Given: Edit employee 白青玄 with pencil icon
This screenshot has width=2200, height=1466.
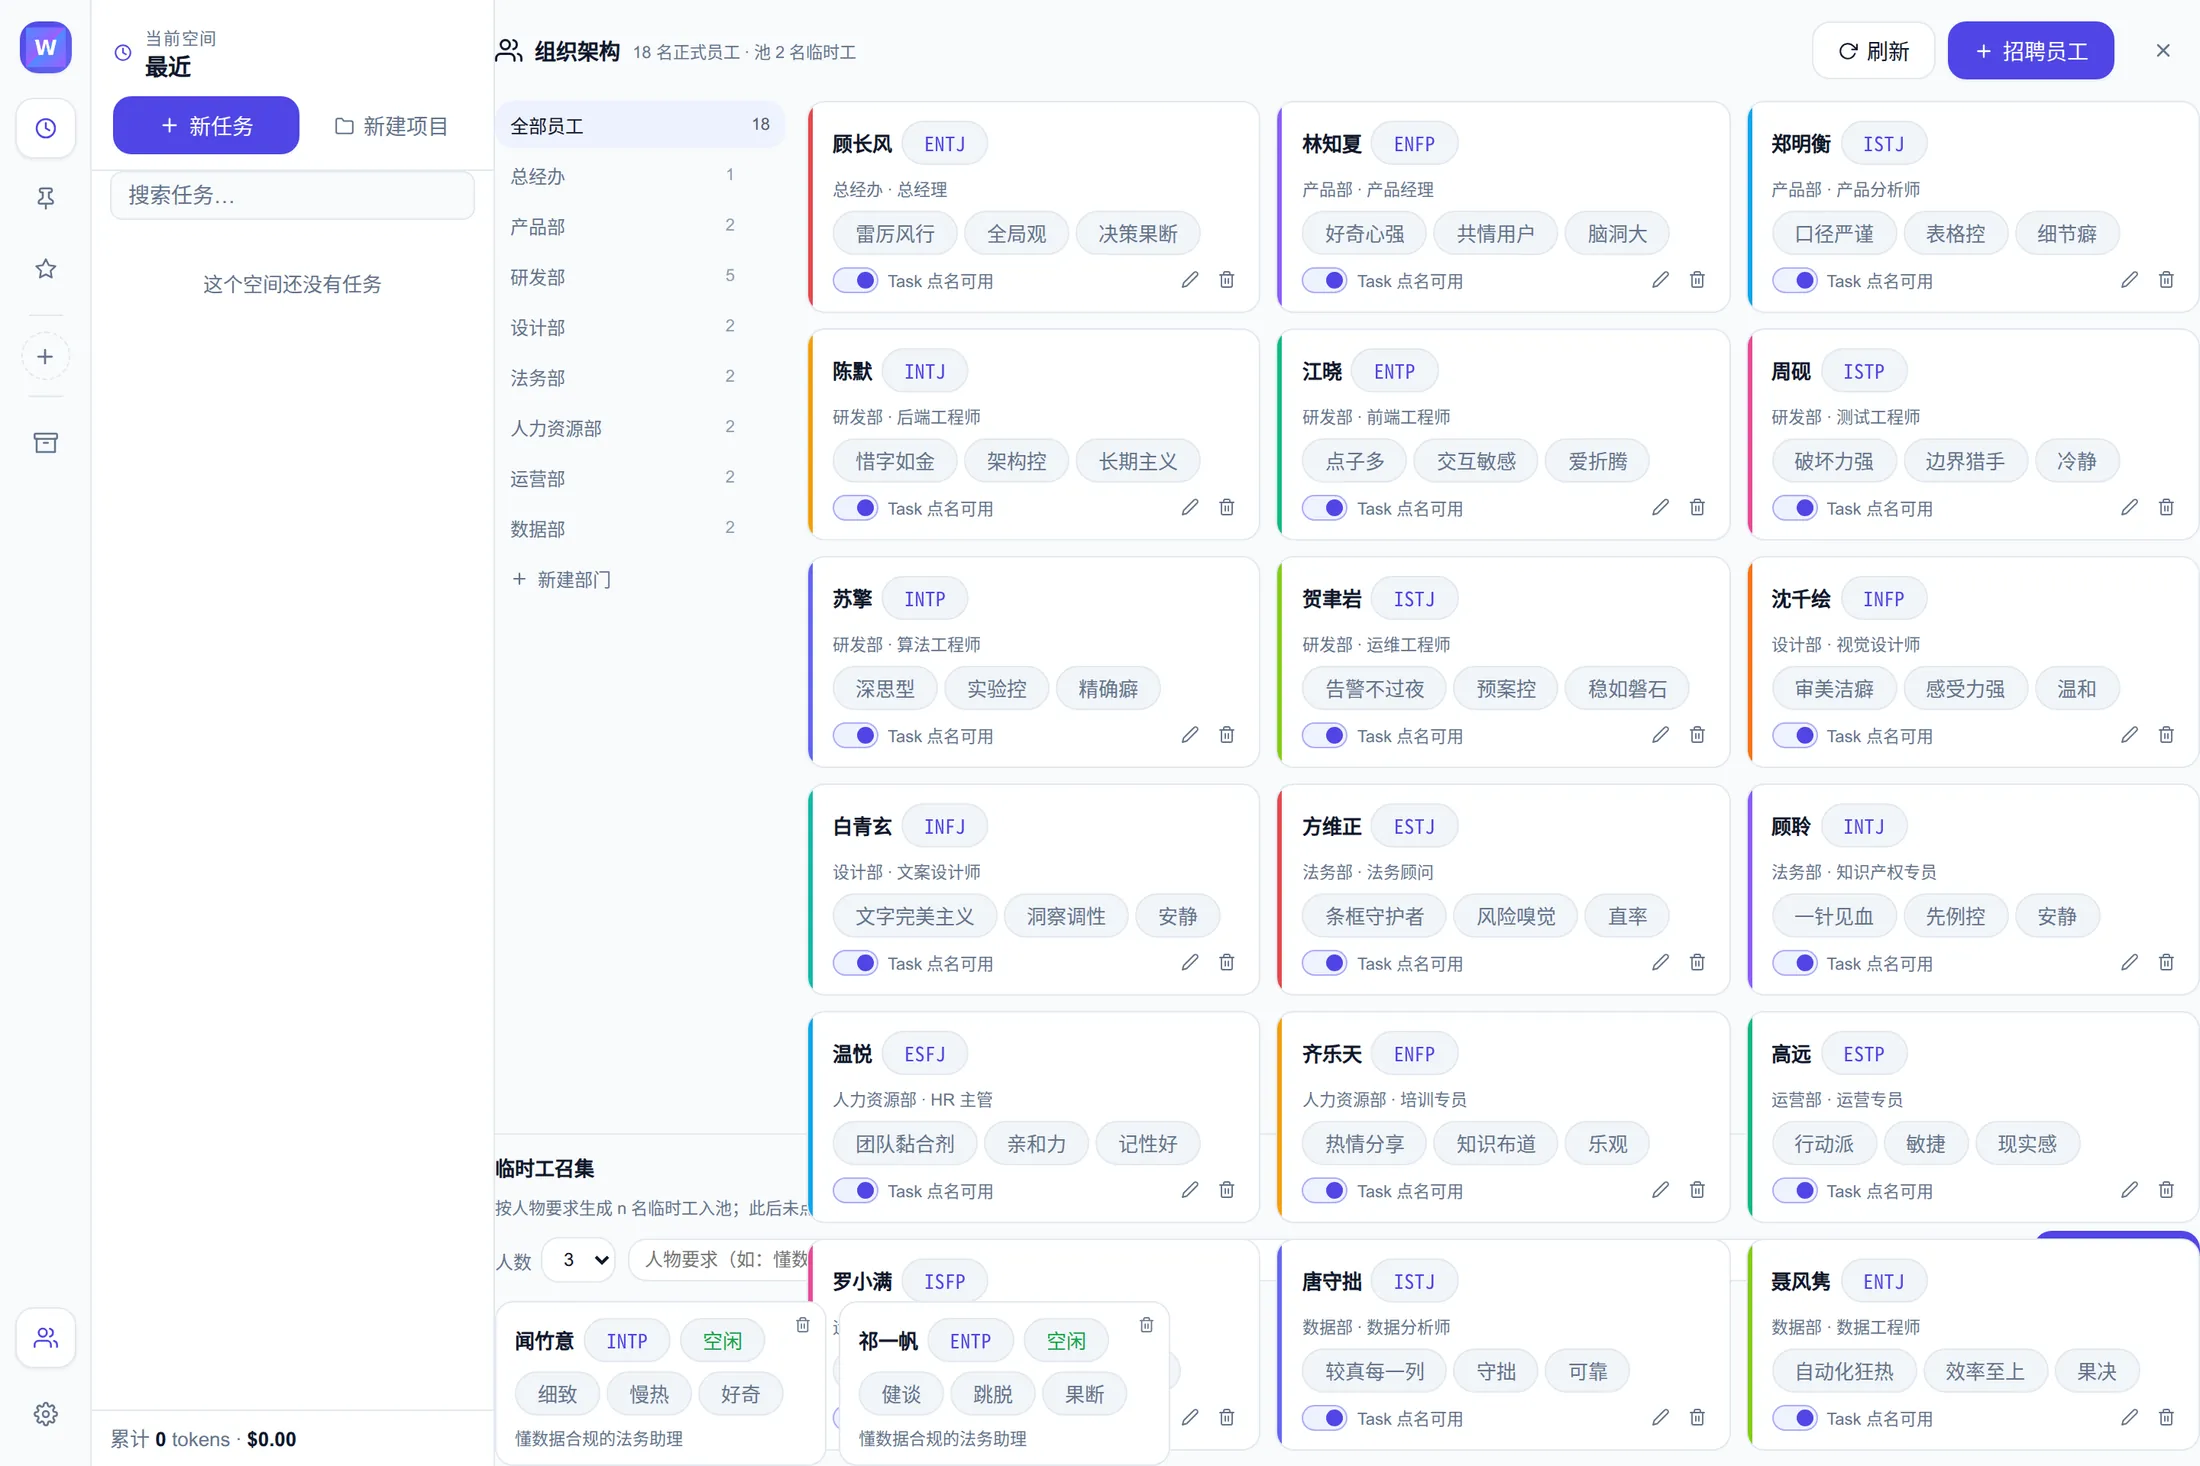Looking at the screenshot, I should 1189,963.
